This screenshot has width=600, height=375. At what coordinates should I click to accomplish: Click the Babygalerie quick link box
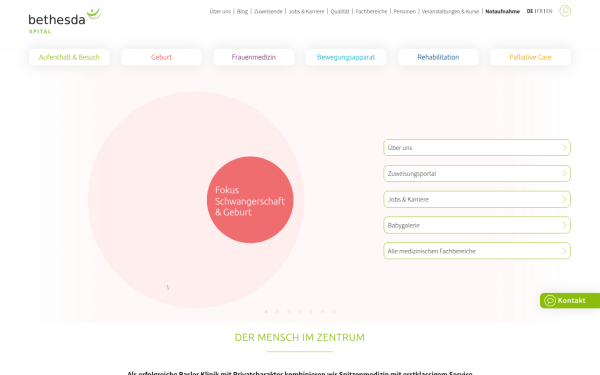pyautogui.click(x=477, y=225)
